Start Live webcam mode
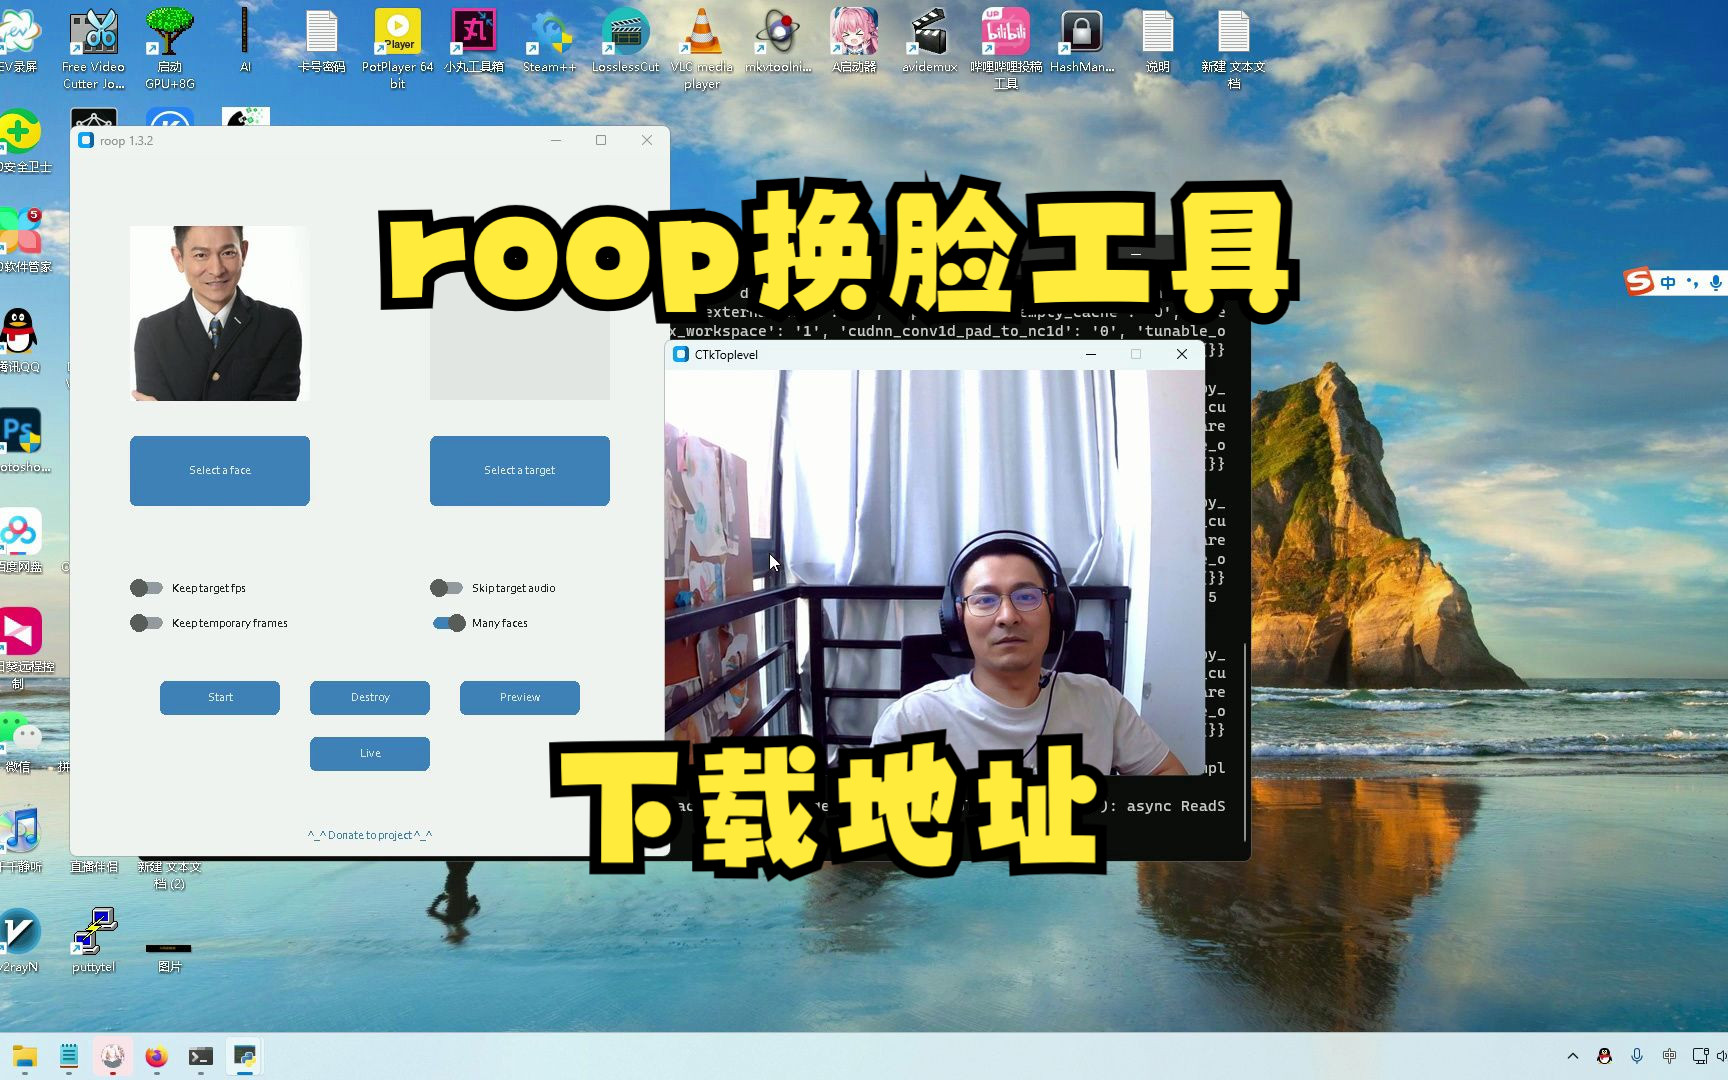Image resolution: width=1728 pixels, height=1080 pixels. coord(370,753)
